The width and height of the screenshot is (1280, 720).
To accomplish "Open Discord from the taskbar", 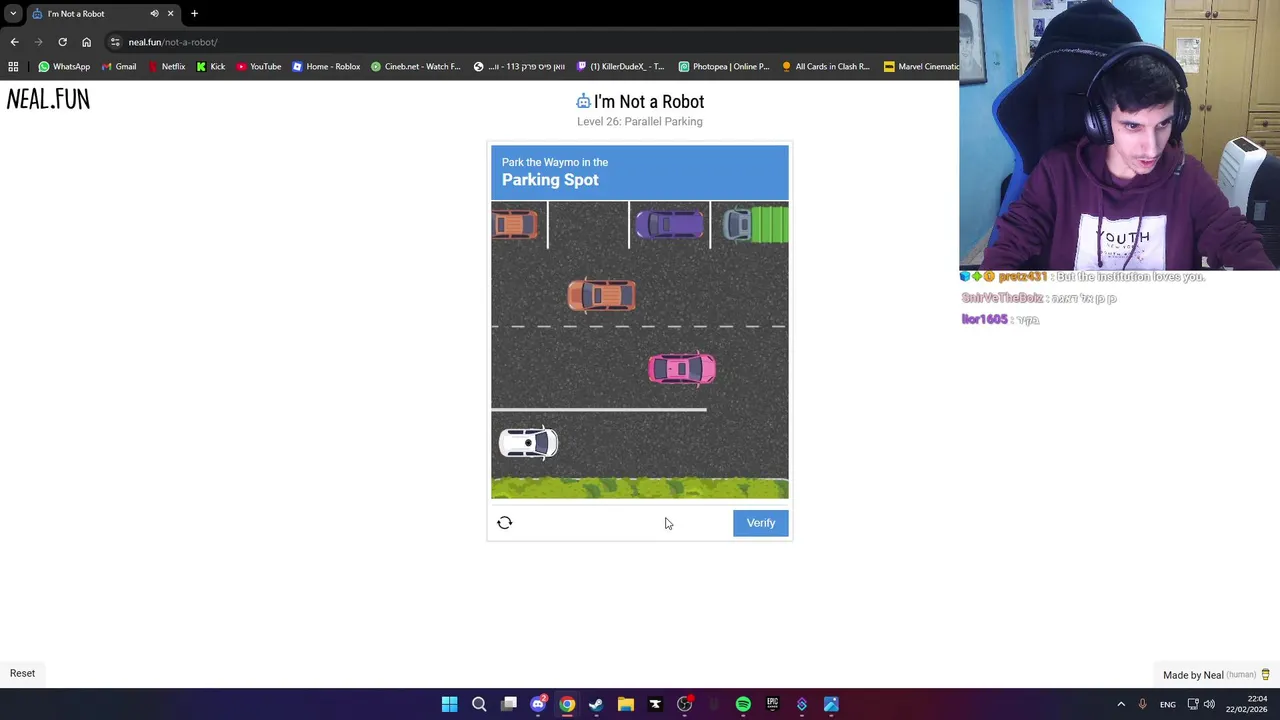I will tap(538, 704).
